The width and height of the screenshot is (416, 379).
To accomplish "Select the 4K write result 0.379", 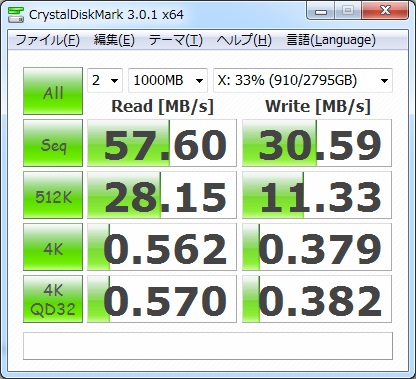I will (317, 247).
